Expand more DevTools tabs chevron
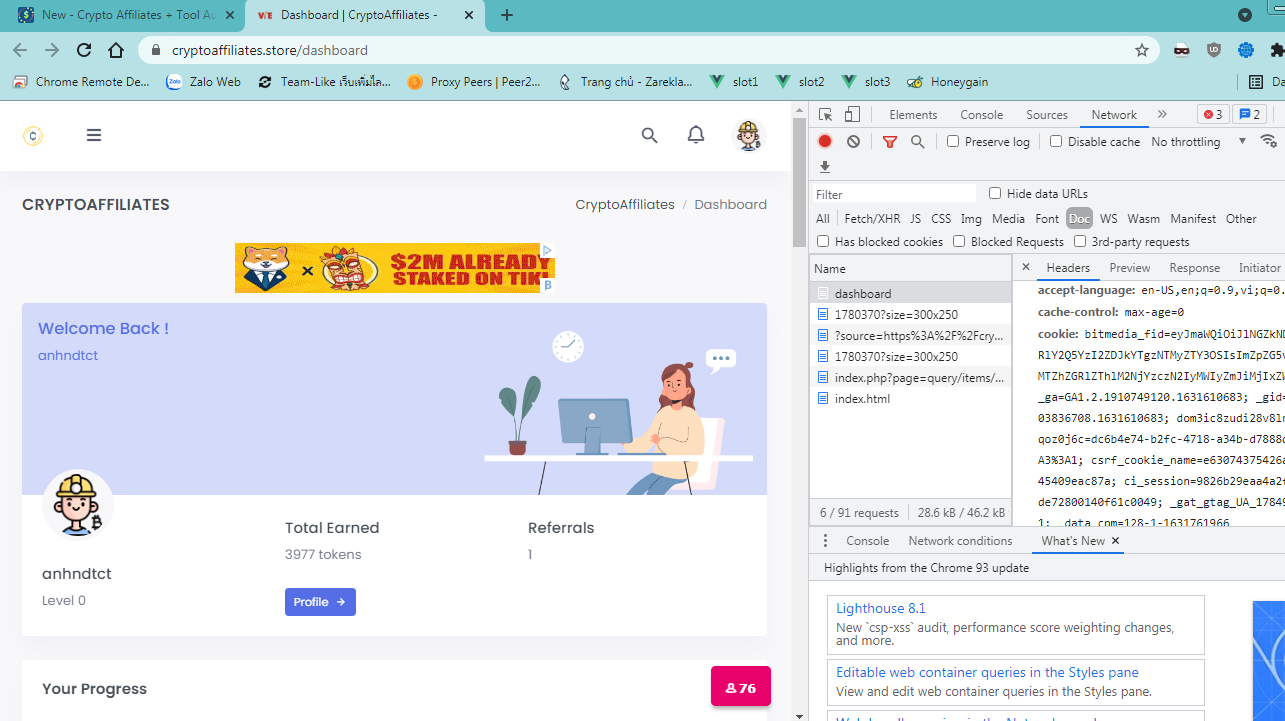 (x=1162, y=114)
